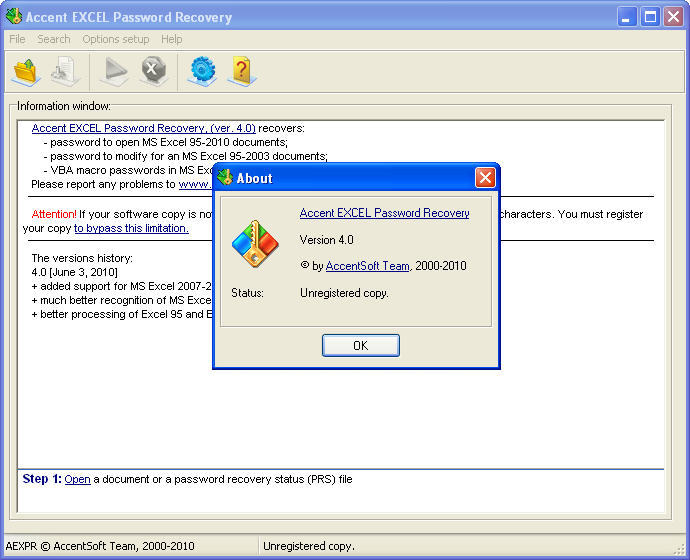Open options via the blue gear icon
The height and width of the screenshot is (560, 690).
[202, 72]
